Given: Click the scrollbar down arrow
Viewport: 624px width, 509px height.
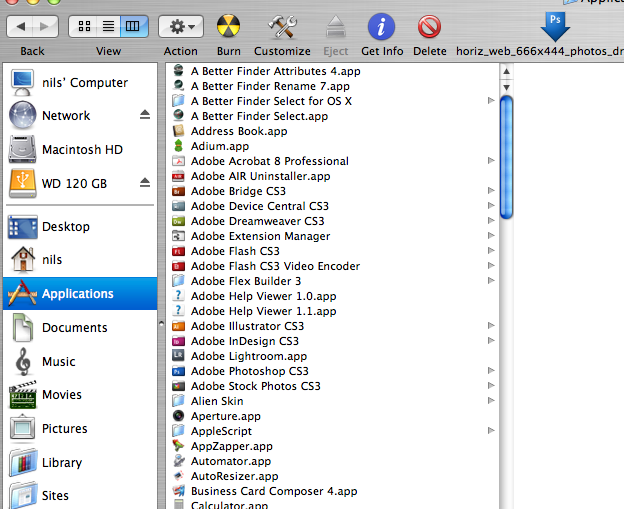Looking at the screenshot, I should click(506, 87).
